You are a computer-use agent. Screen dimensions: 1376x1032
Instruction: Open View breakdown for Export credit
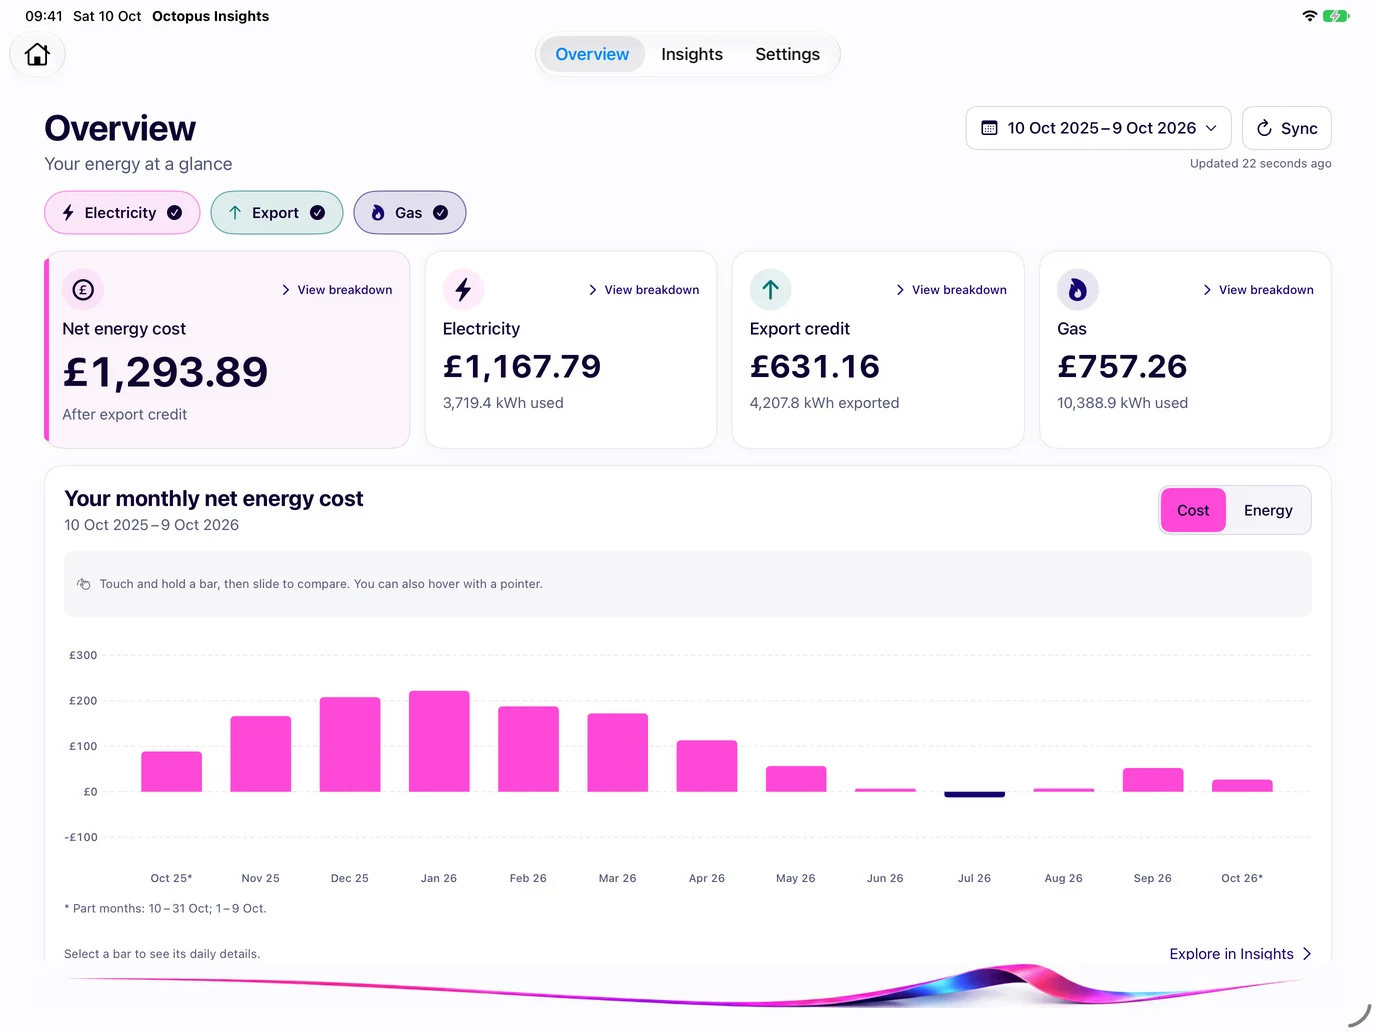click(950, 290)
